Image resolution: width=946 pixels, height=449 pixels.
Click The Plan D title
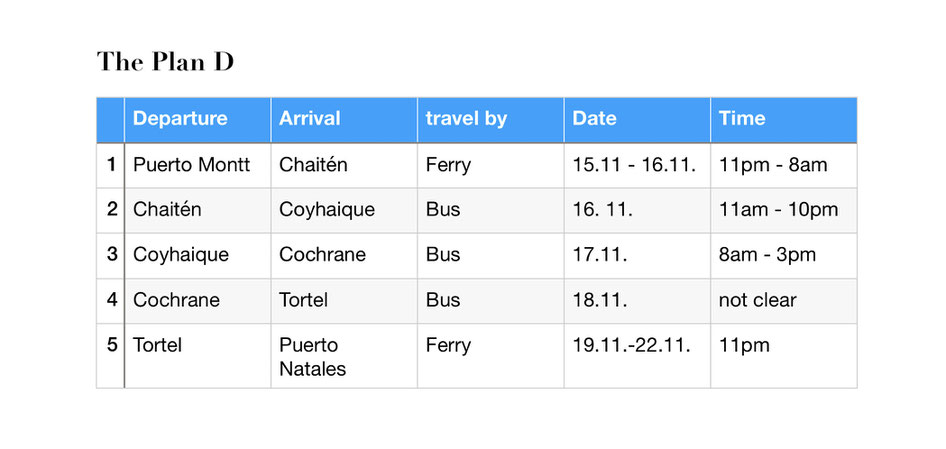tap(165, 62)
